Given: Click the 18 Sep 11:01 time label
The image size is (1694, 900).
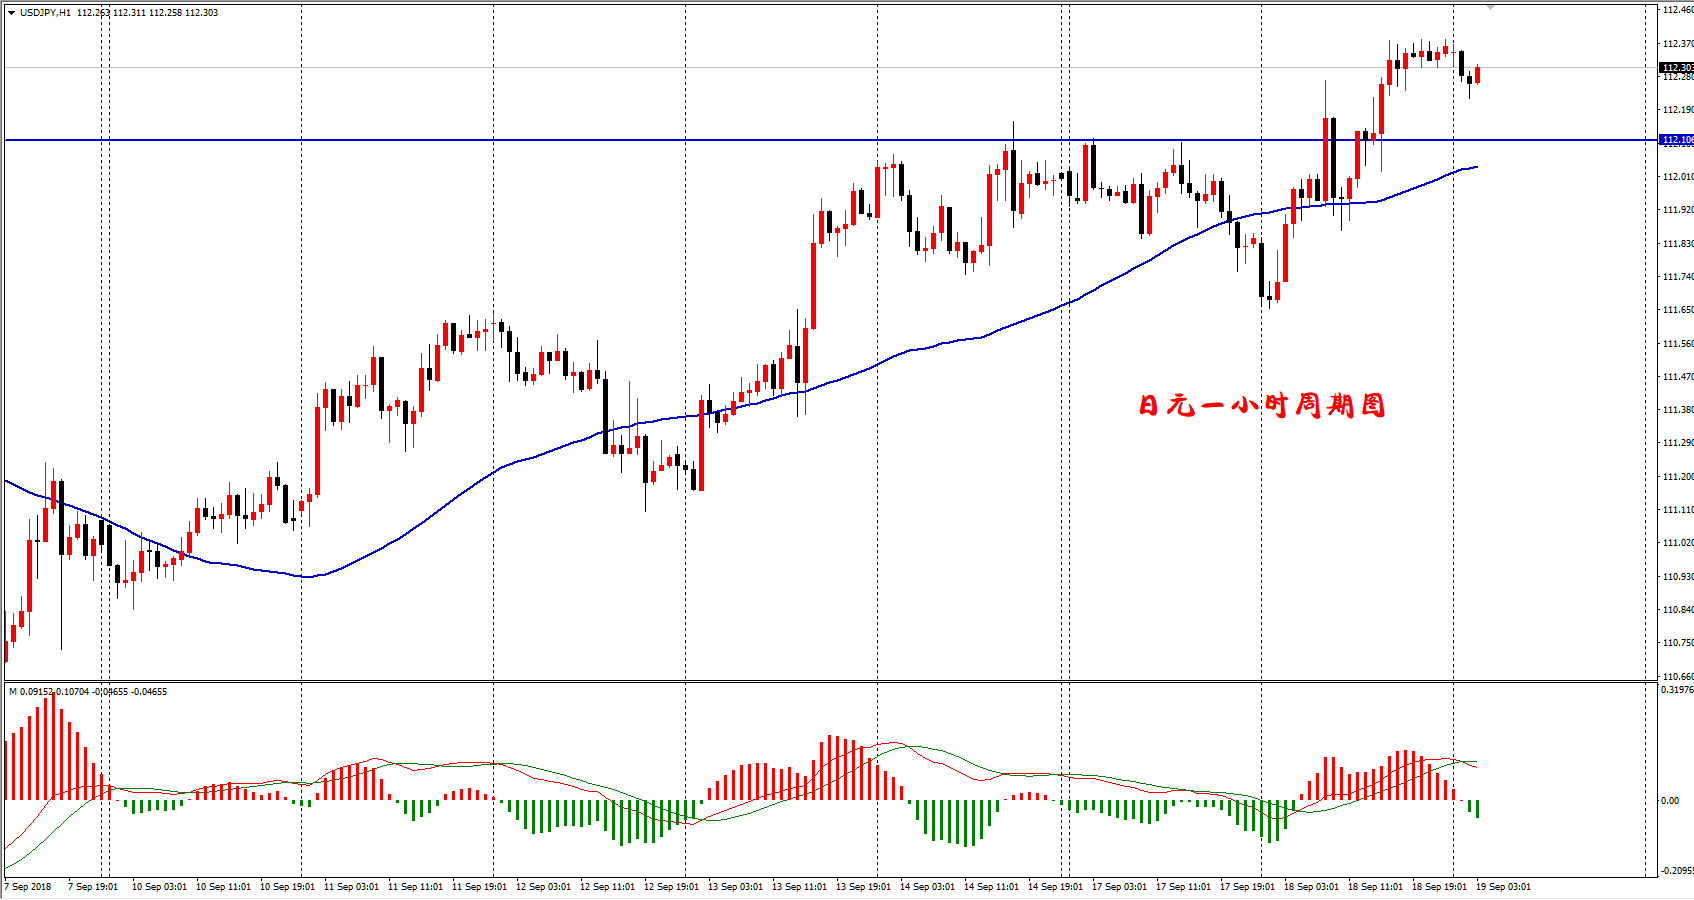Looking at the screenshot, I should (1375, 887).
